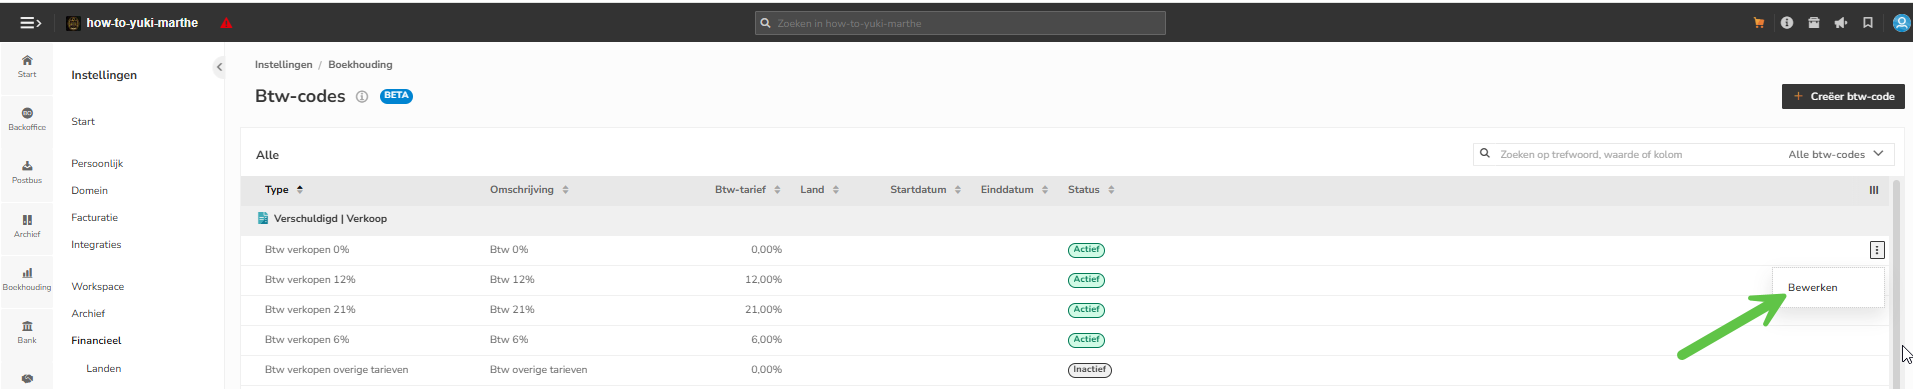Click the search magnifier in table filter
1913x389 pixels.
1485,154
